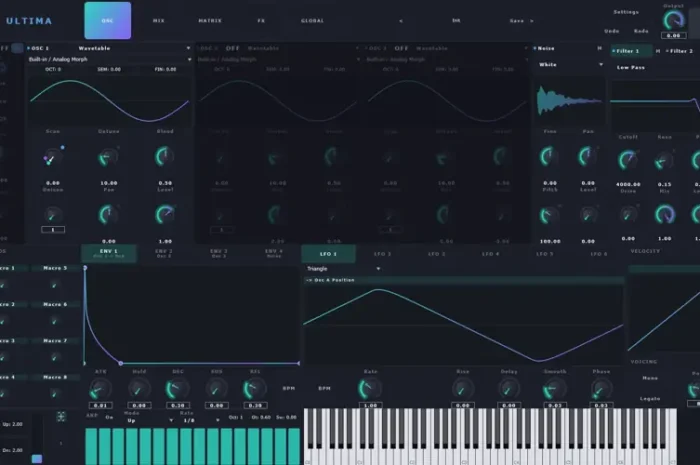Click the preset name display
700x465 pixels.
pyautogui.click(x=456, y=21)
